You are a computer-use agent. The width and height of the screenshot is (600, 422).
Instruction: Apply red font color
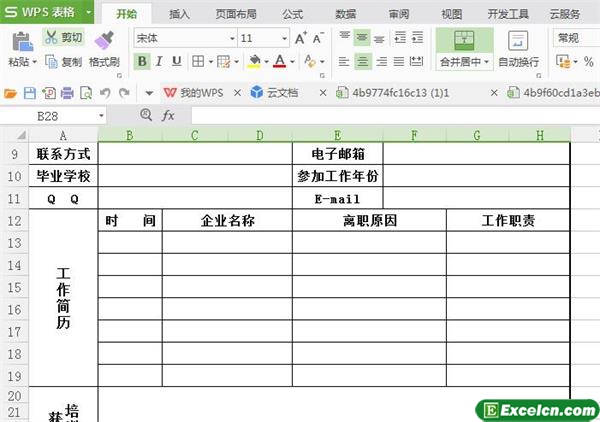(280, 61)
